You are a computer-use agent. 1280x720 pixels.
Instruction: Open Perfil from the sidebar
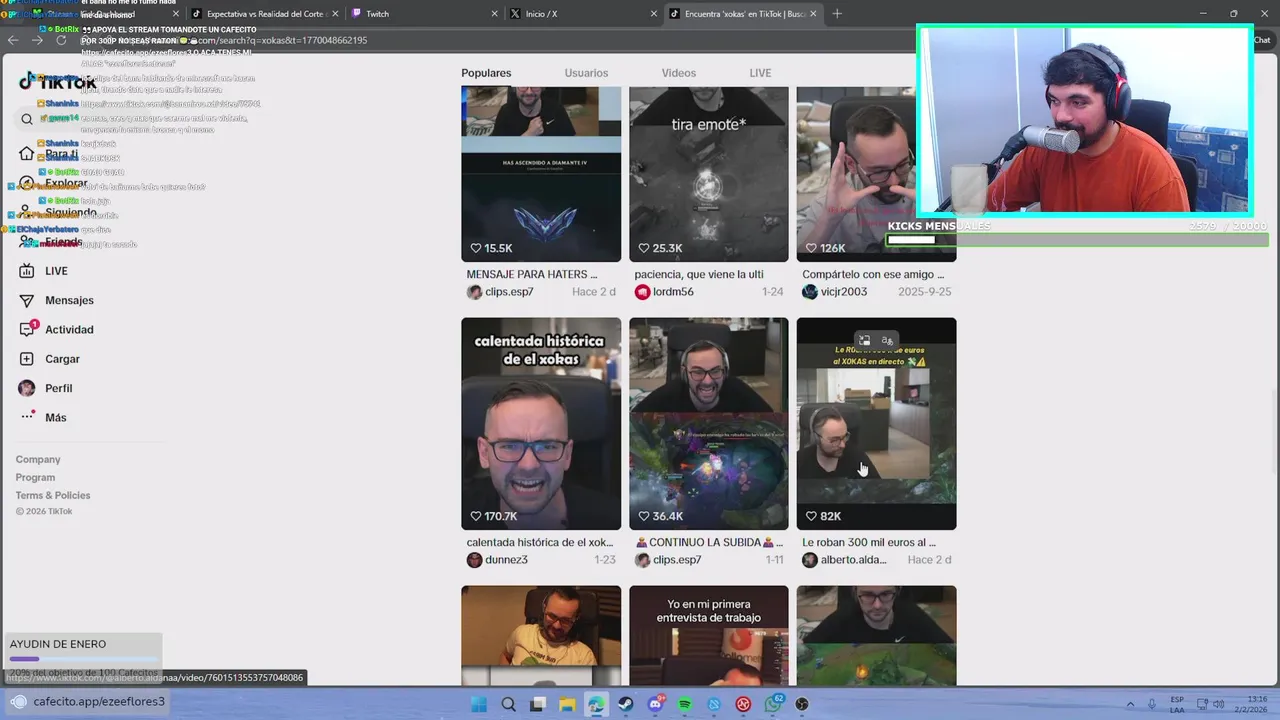[x=45, y=388]
